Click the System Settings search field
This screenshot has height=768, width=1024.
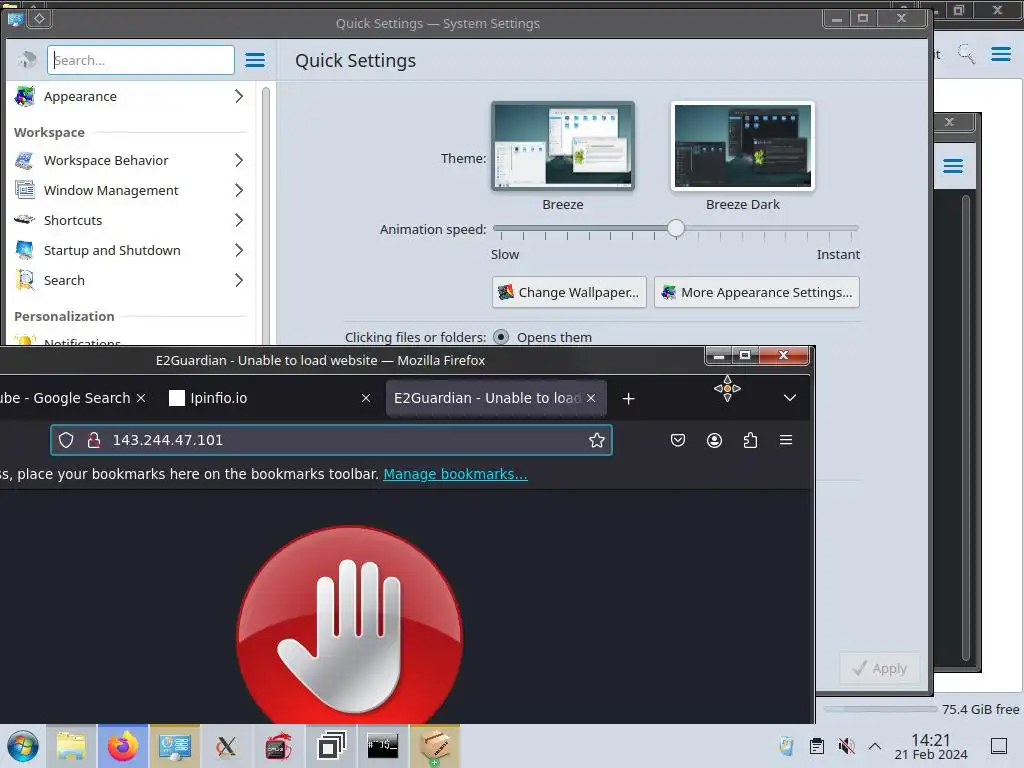click(140, 60)
